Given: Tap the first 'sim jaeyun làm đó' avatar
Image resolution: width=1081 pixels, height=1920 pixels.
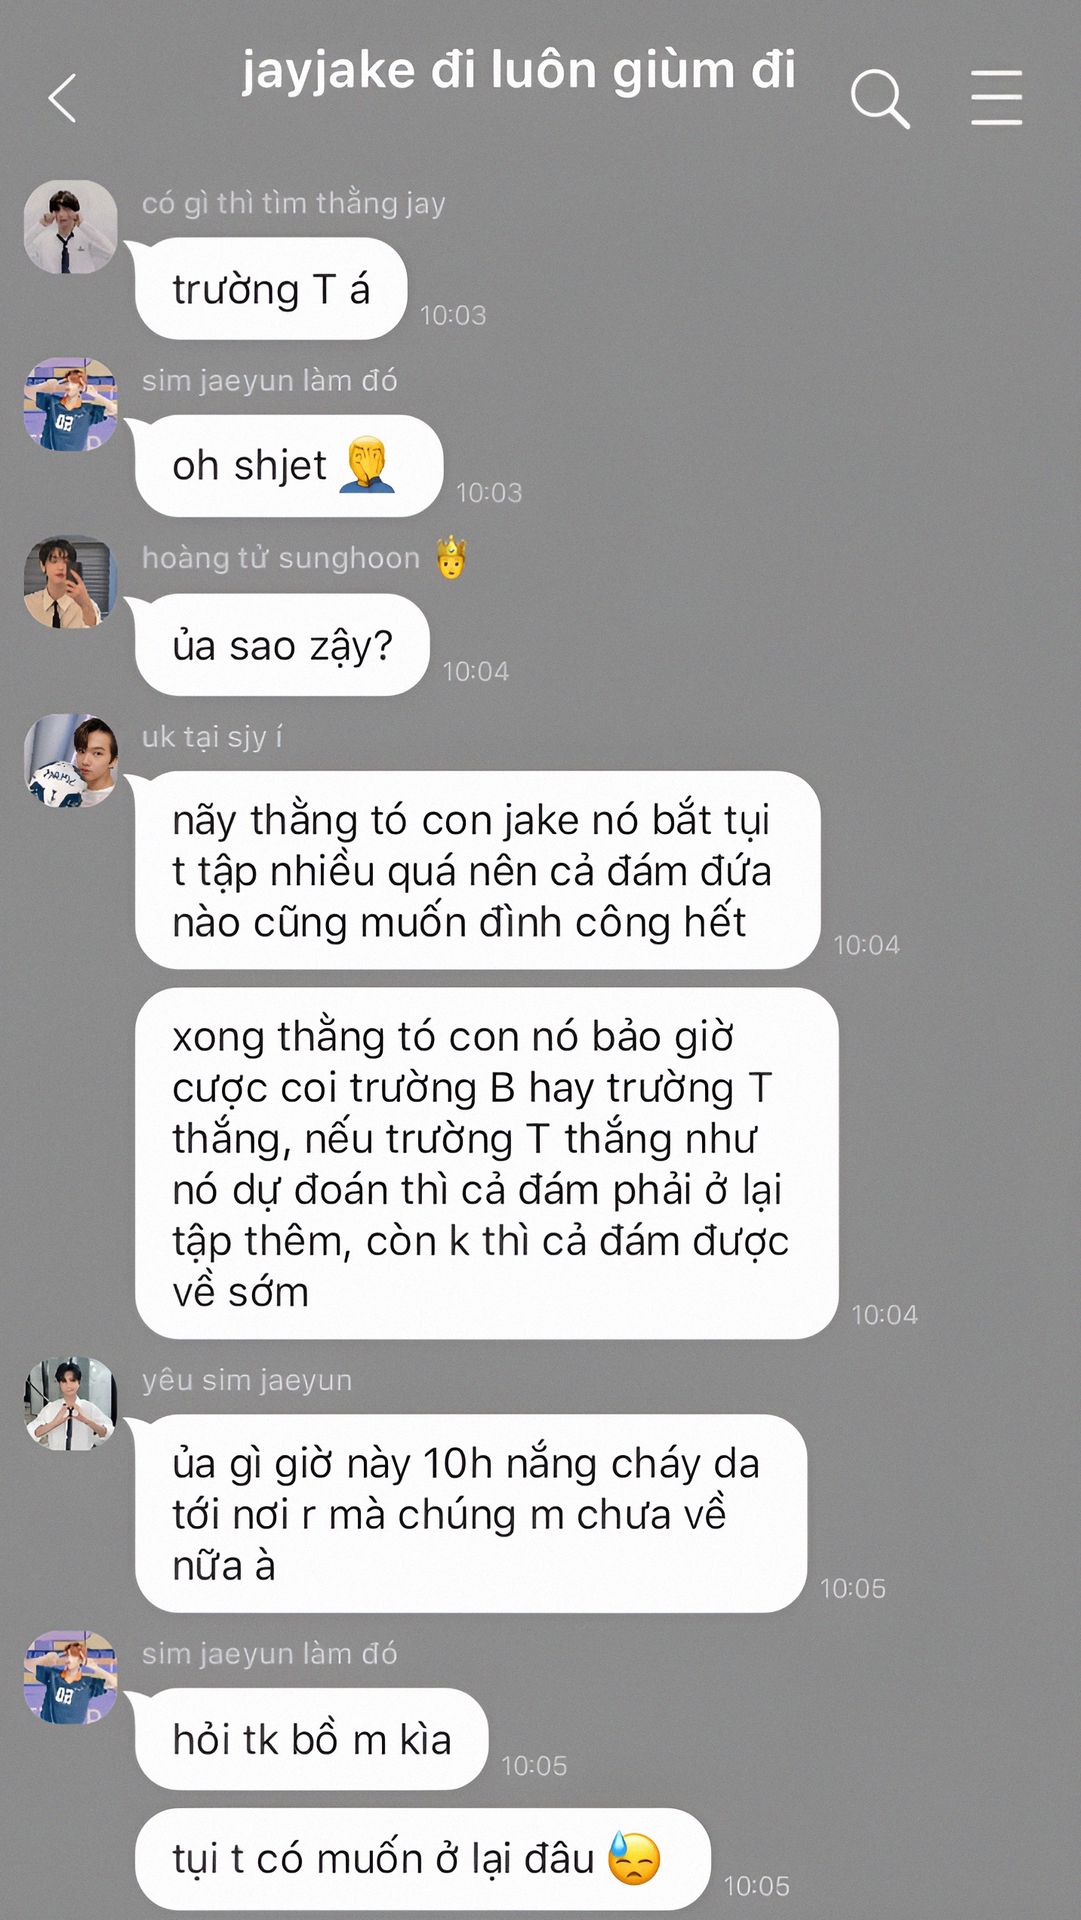Looking at the screenshot, I should 70,404.
